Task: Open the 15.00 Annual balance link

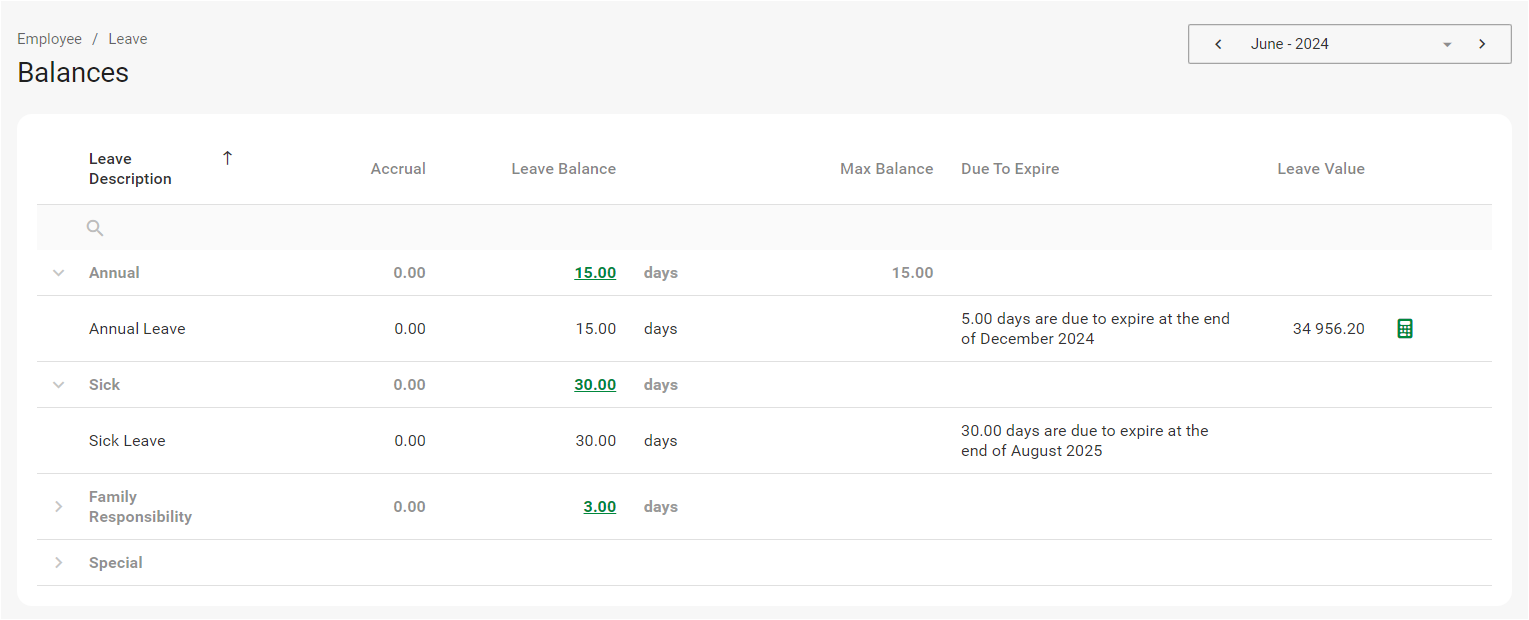Action: [x=595, y=273]
